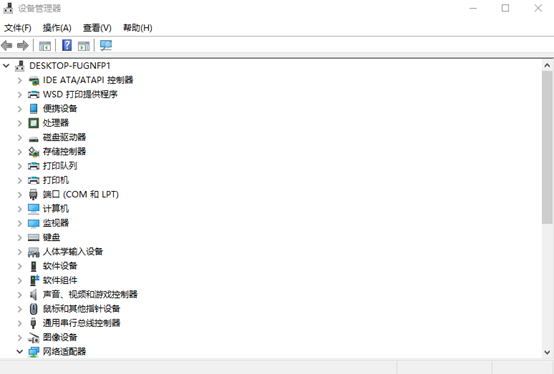The image size is (554, 374).
Task: Expand the 键盘 node
Action: point(20,237)
